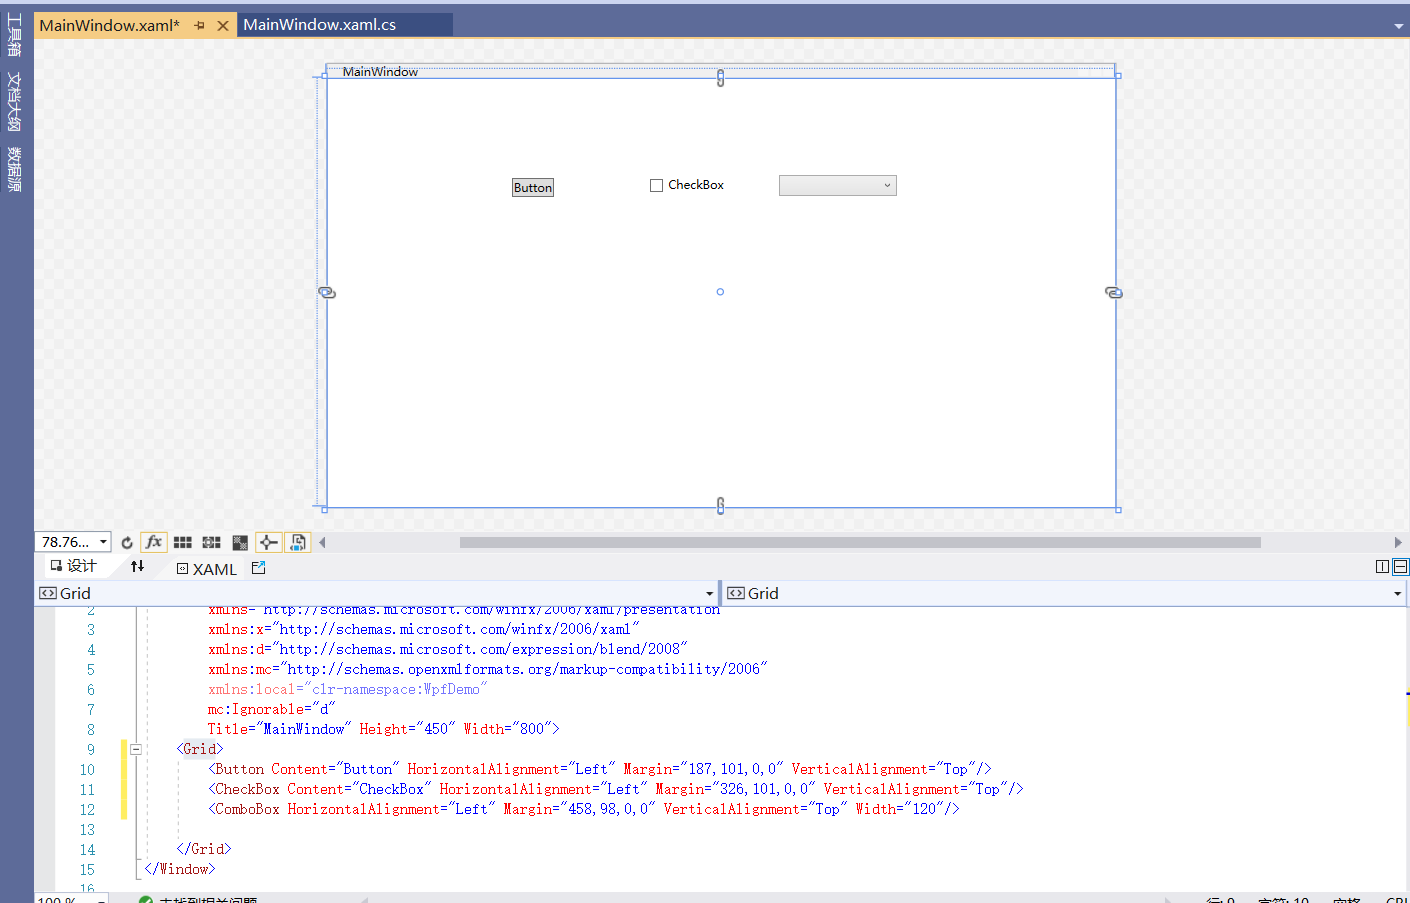Swap panes using the up-down arrows icon
The width and height of the screenshot is (1410, 903).
coord(138,566)
